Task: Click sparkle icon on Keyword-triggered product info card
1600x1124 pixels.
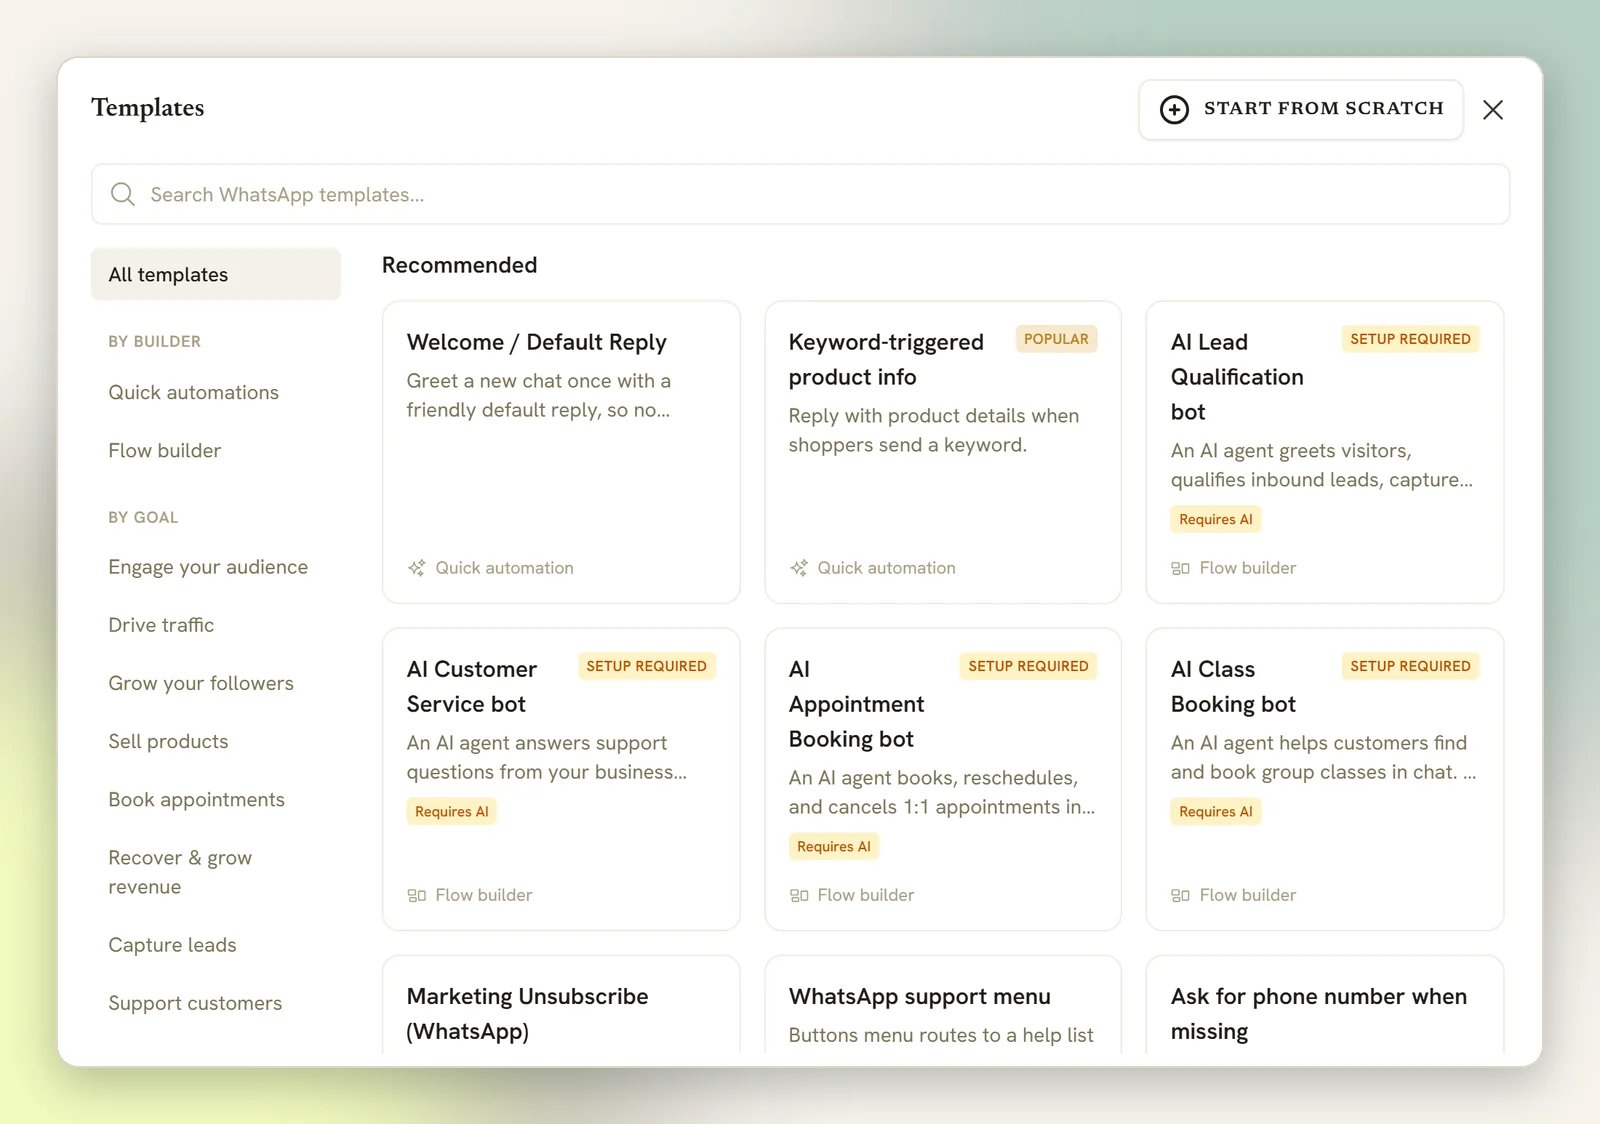Action: click(799, 568)
